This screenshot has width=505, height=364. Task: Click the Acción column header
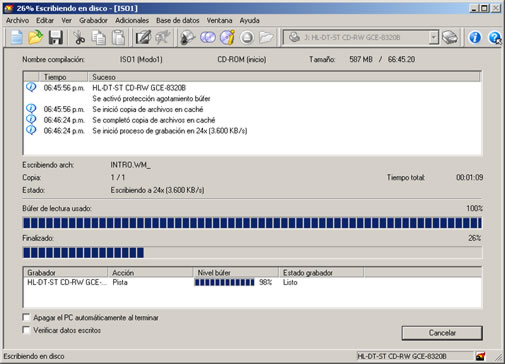[x=150, y=273]
